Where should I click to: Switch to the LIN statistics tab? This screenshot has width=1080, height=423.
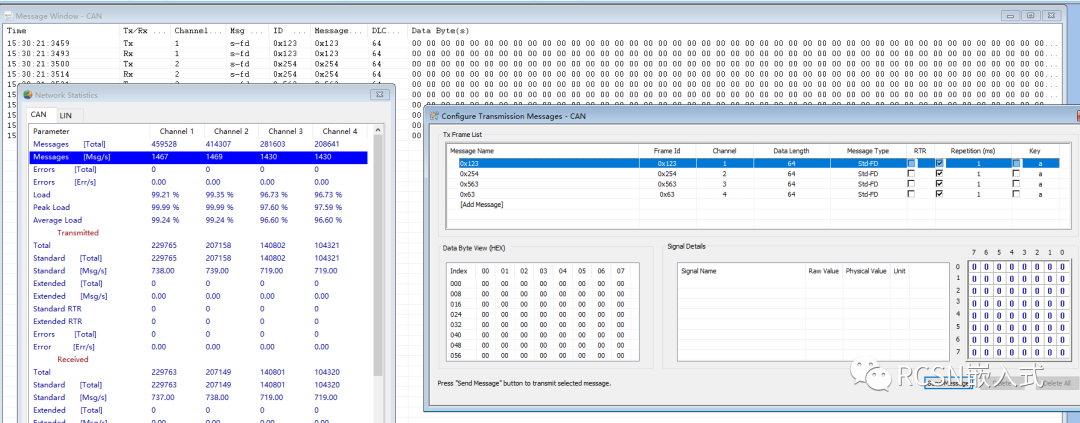pyautogui.click(x=65, y=116)
